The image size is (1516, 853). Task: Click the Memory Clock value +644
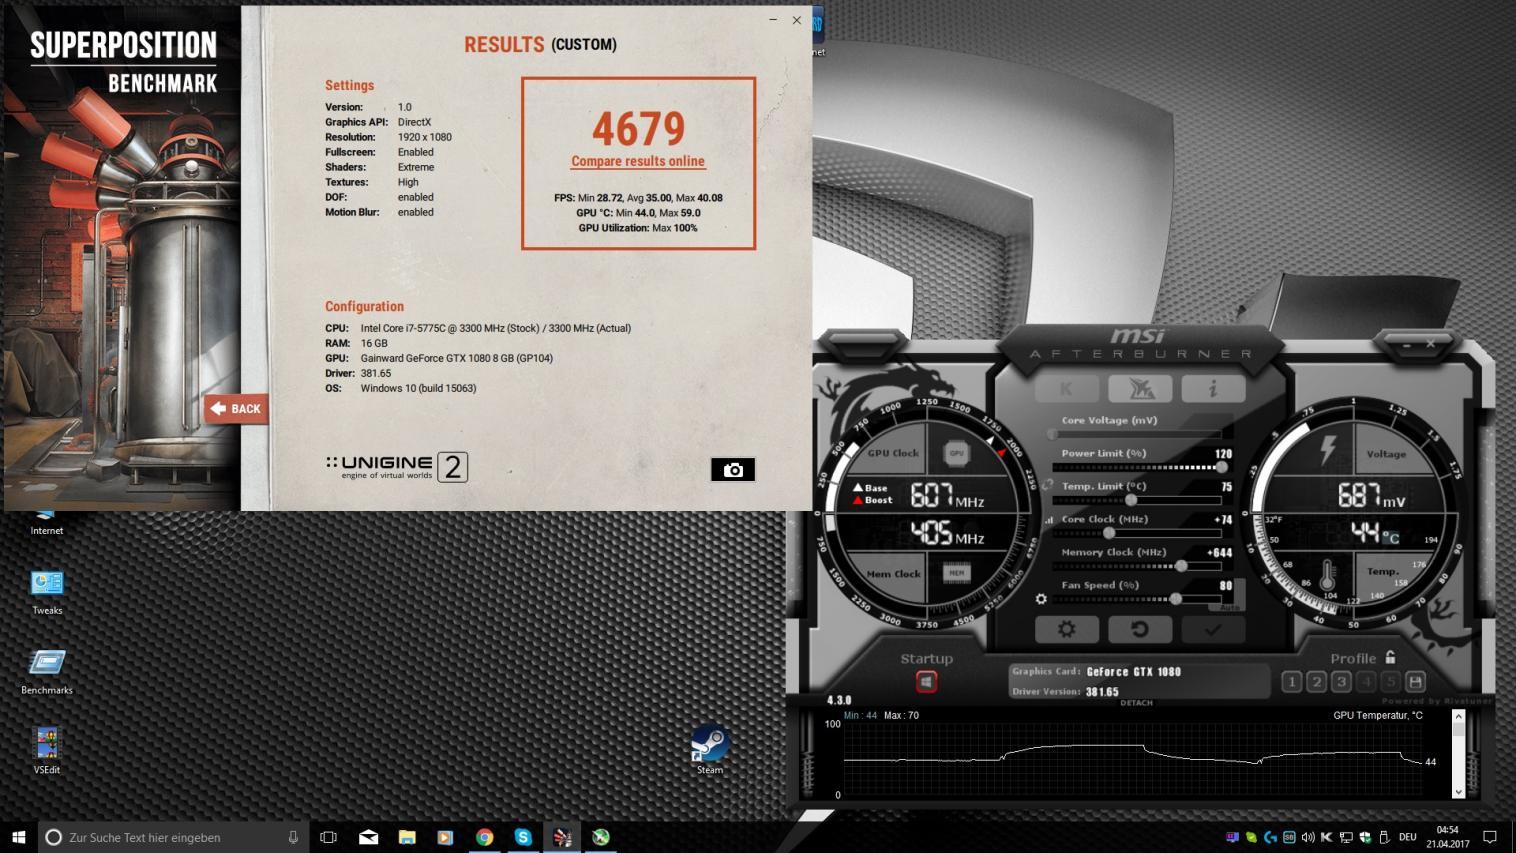[1220, 553]
